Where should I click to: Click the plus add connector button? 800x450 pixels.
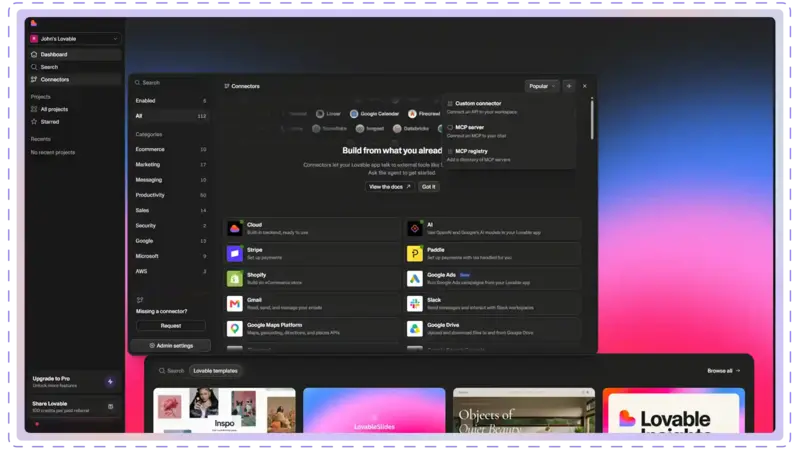click(569, 86)
